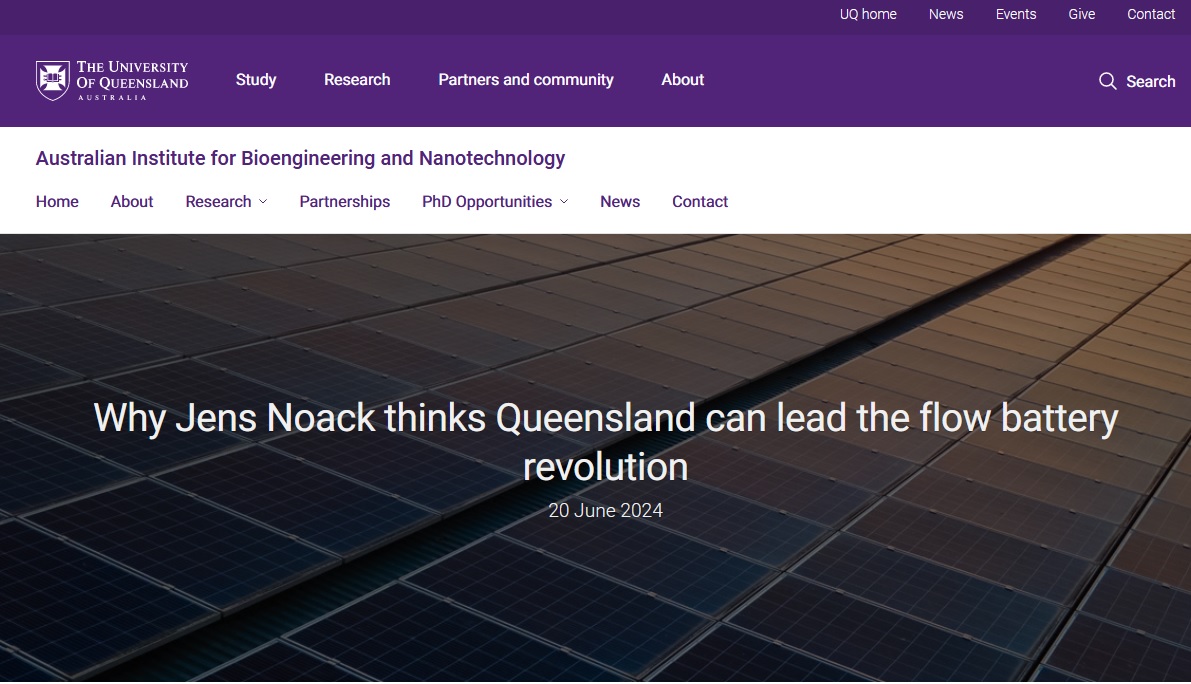Open Partners and community menu
This screenshot has height=684, width=1191.
point(526,80)
